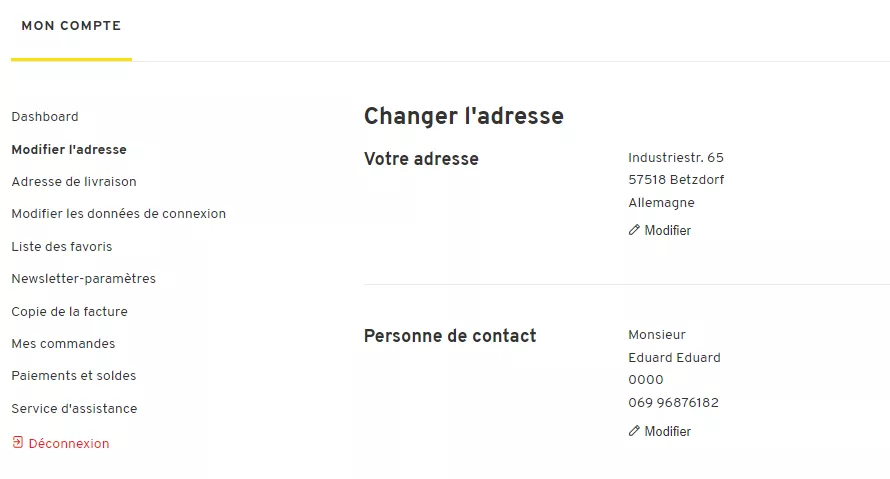The height and width of the screenshot is (479, 890).
Task: Click the Déconnexion logout link
Action: point(69,444)
